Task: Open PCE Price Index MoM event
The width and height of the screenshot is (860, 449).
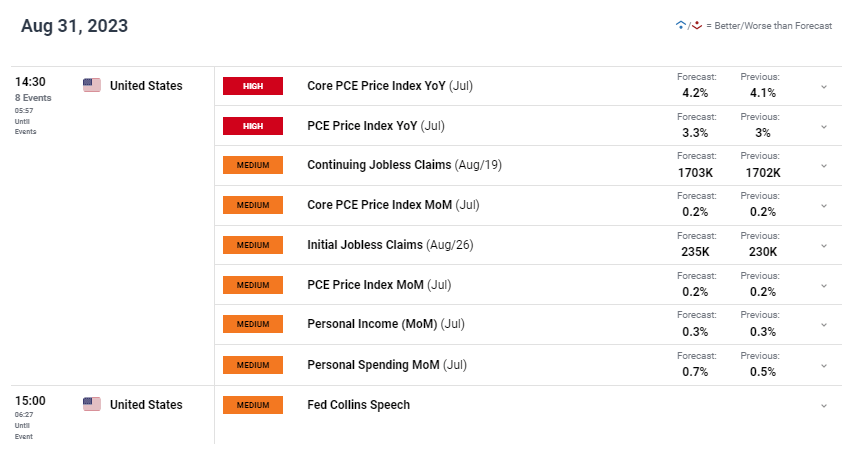Action: 379,285
